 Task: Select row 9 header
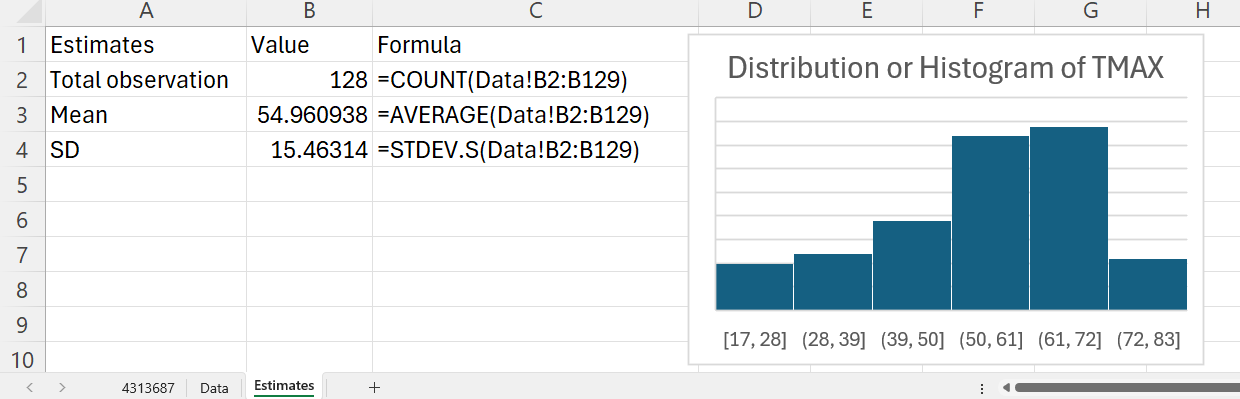22,325
